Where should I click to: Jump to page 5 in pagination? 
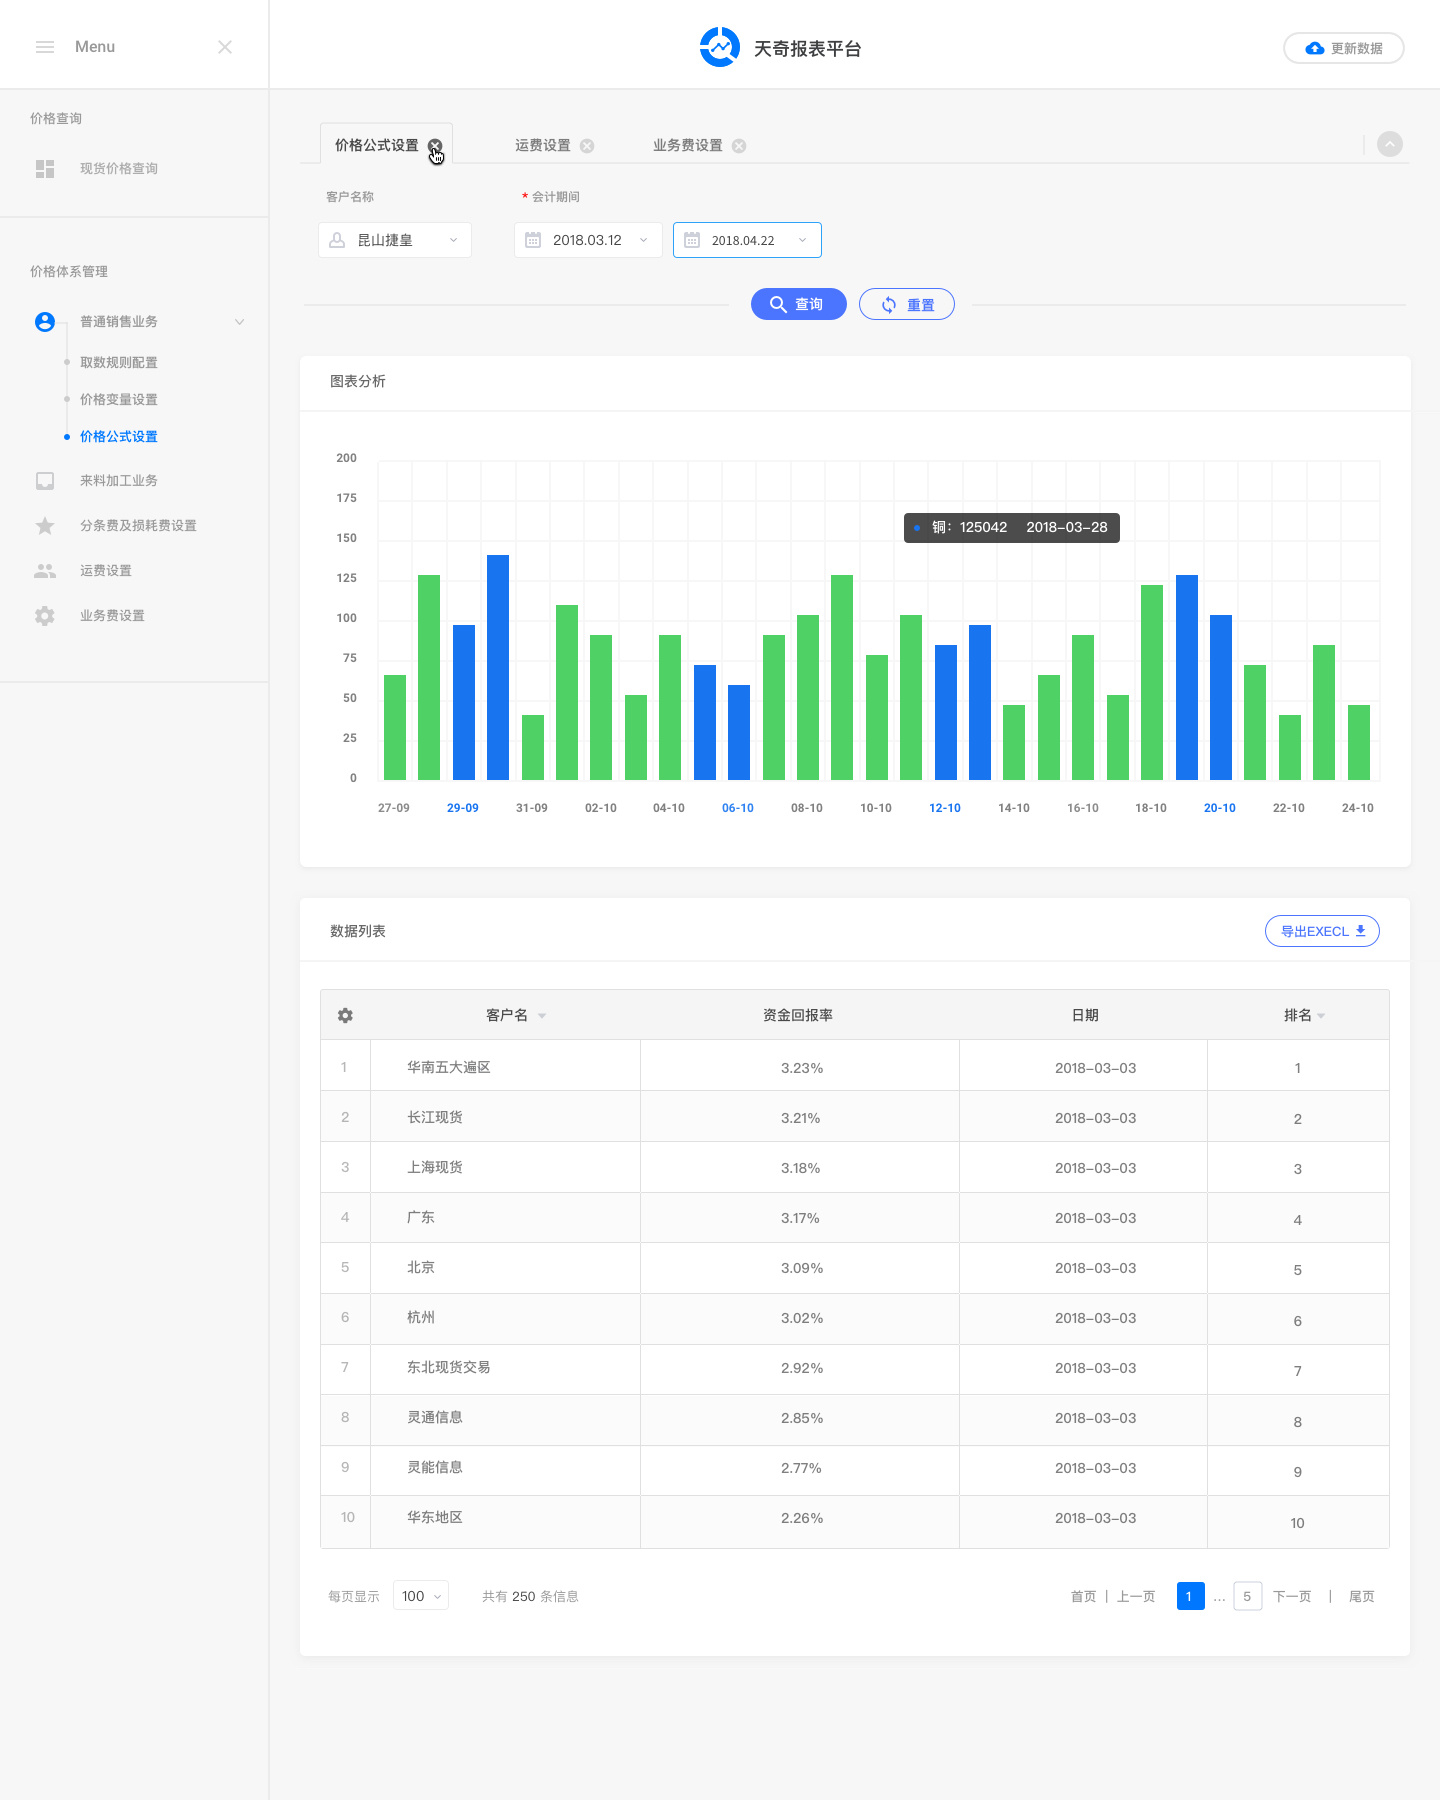point(1247,1596)
